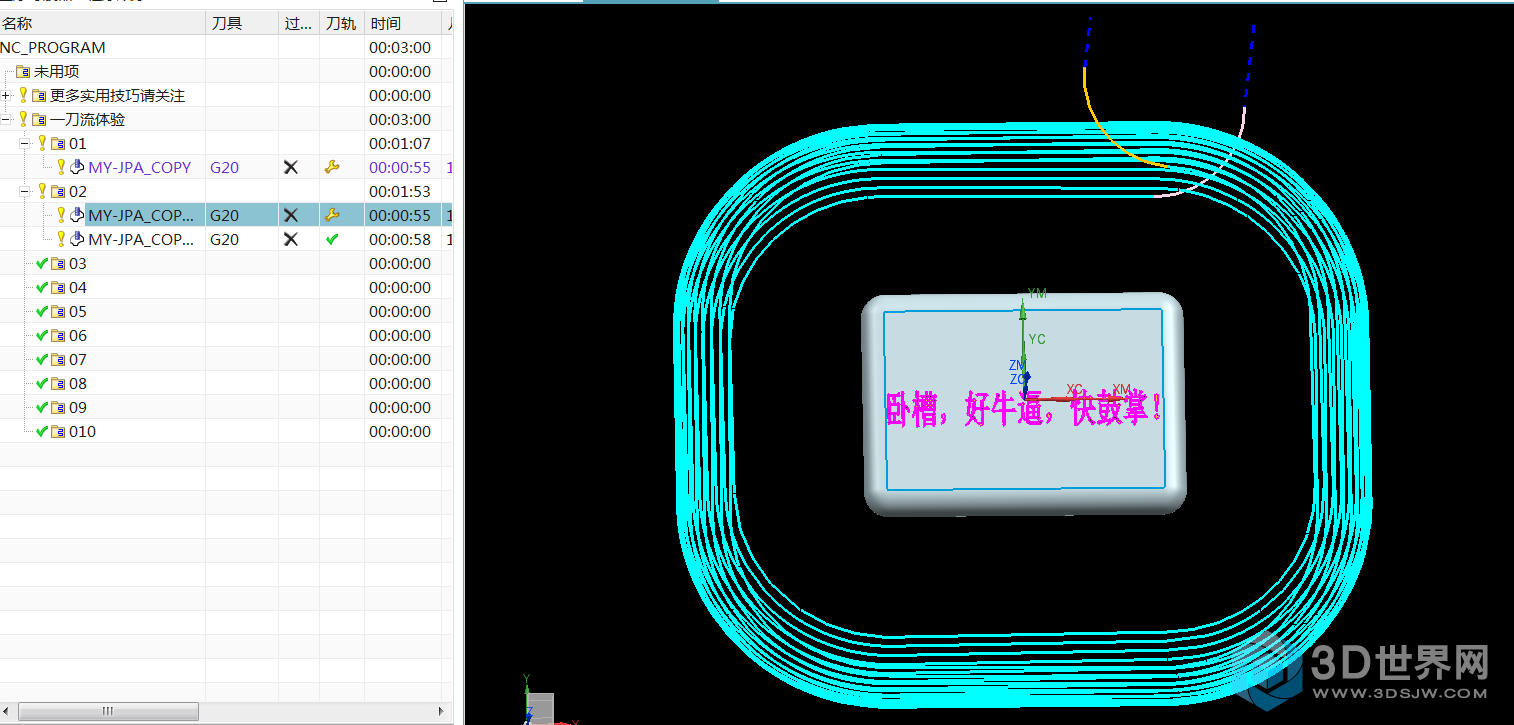Select program group 010
This screenshot has height=725, width=1514.
pos(83,432)
